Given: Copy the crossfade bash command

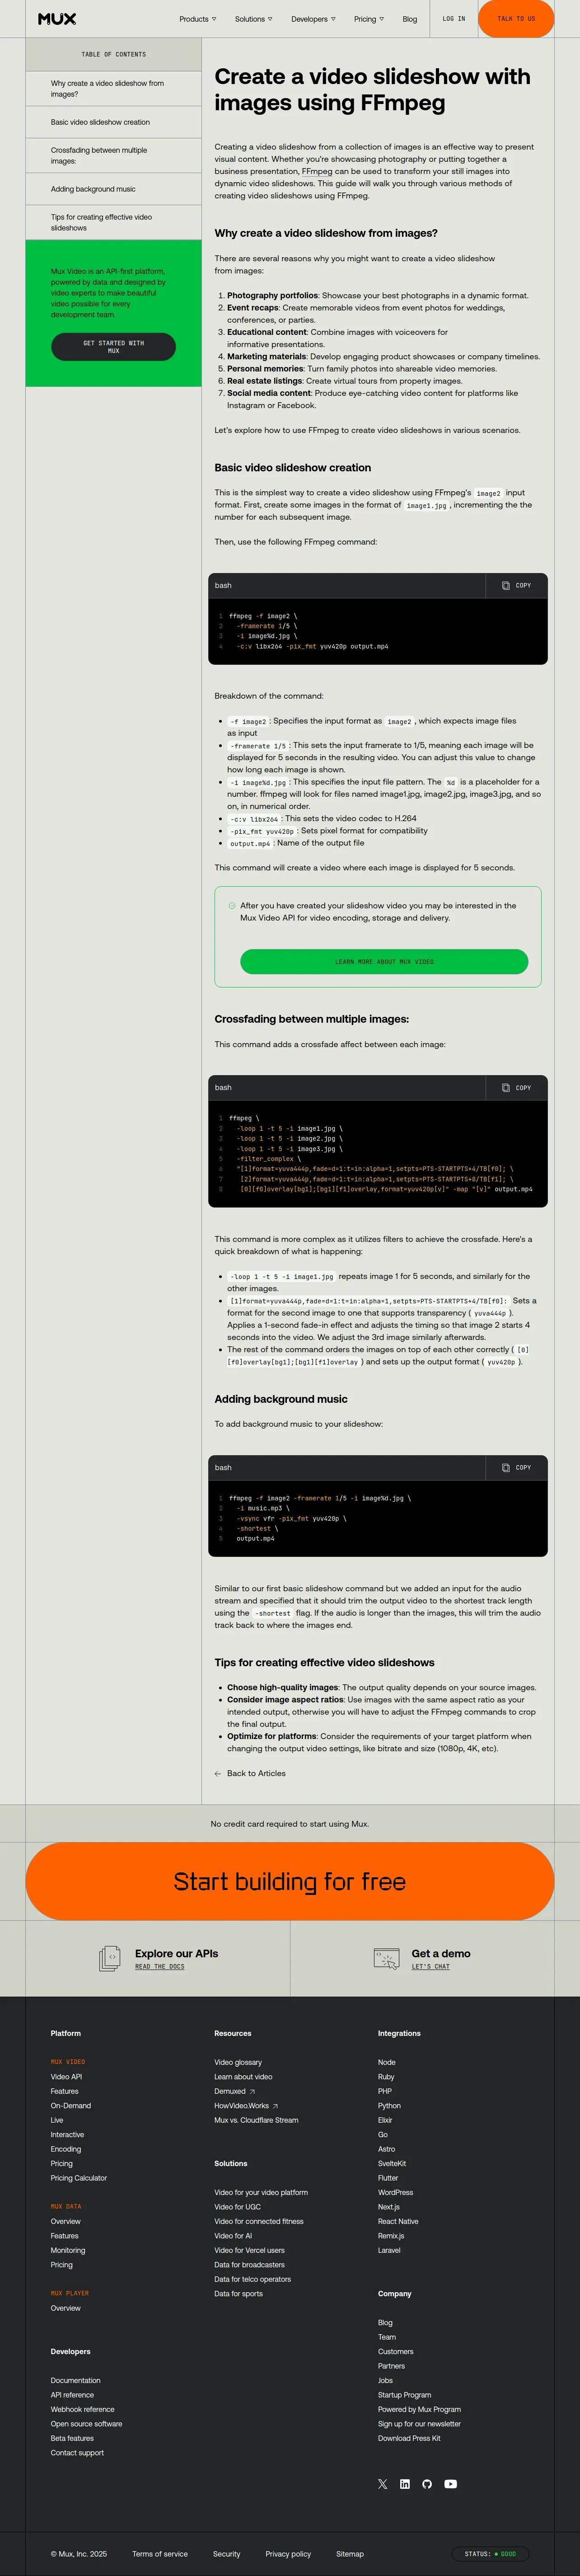Looking at the screenshot, I should (x=517, y=1087).
